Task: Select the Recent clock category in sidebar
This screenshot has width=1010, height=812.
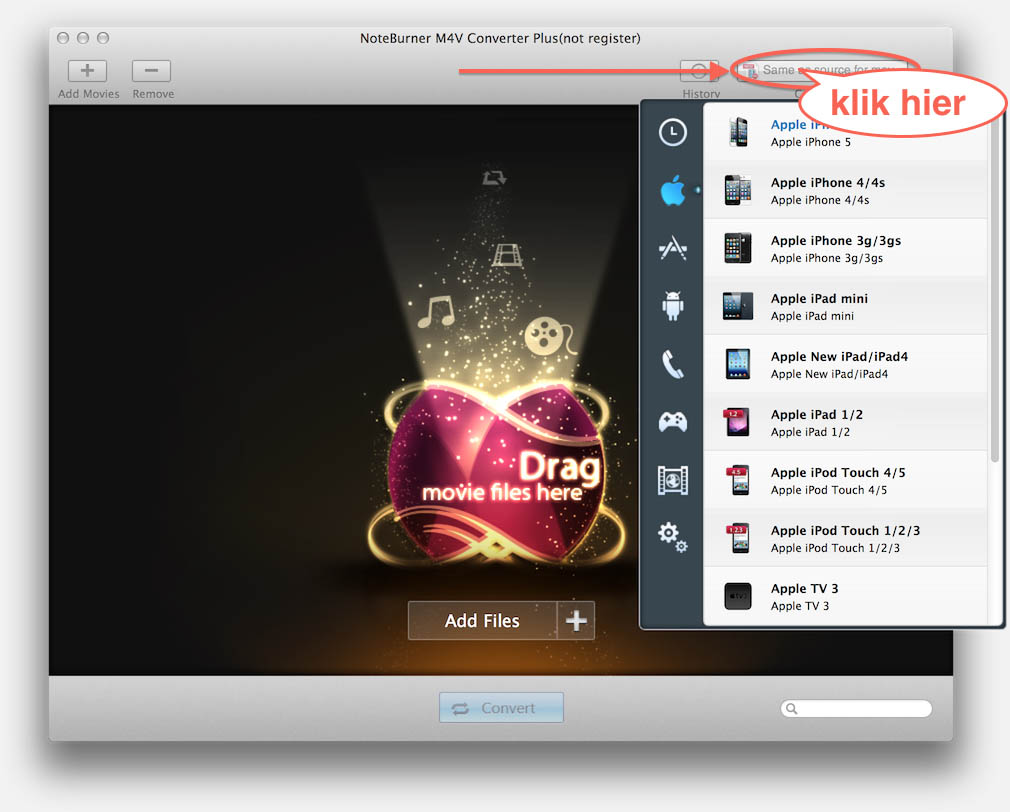Action: coord(672,132)
